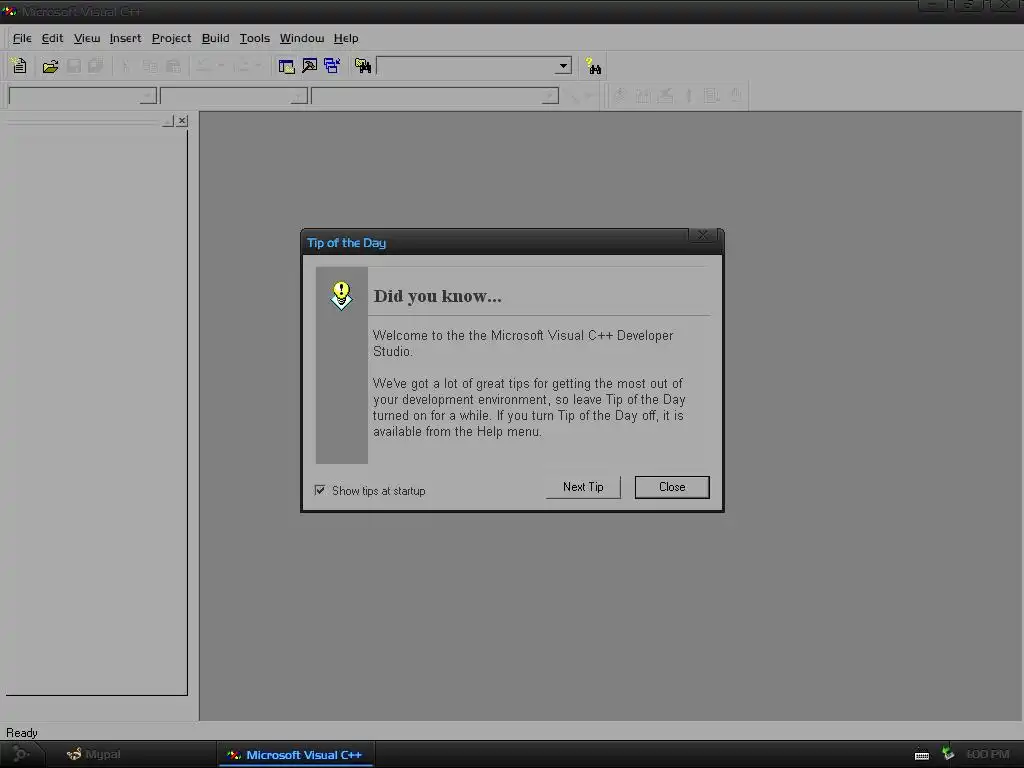Click the grayed Build icon on build toolbar
Image resolution: width=1024 pixels, height=768 pixels.
(643, 96)
